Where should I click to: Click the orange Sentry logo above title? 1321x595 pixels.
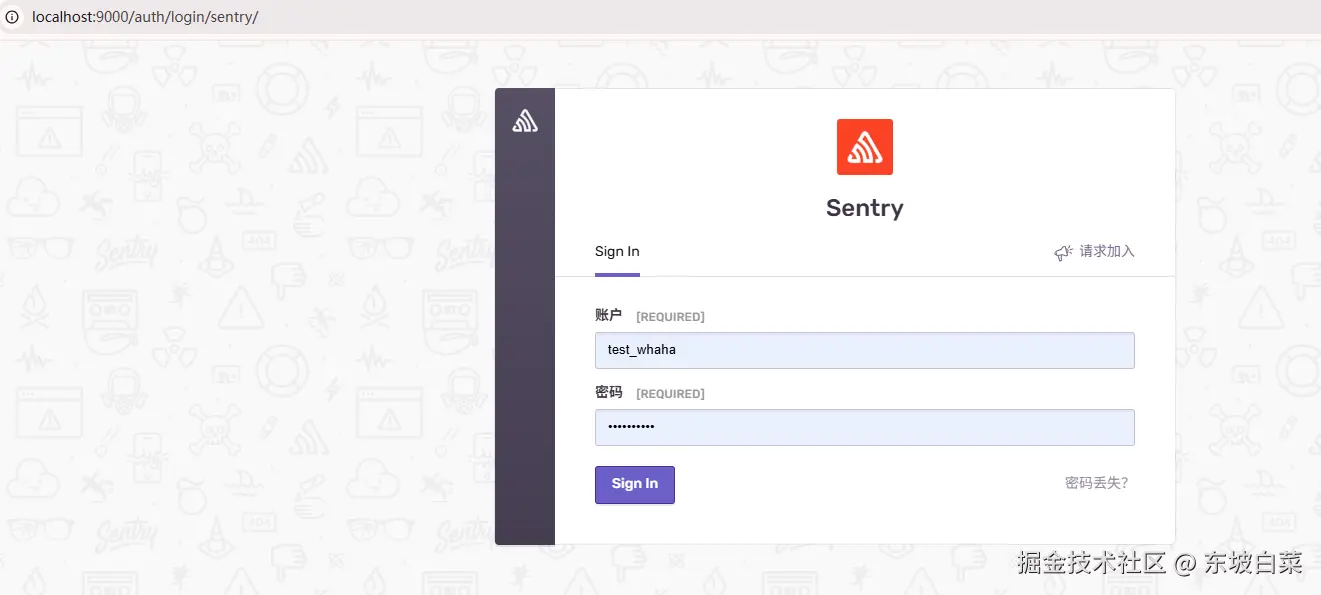click(864, 147)
